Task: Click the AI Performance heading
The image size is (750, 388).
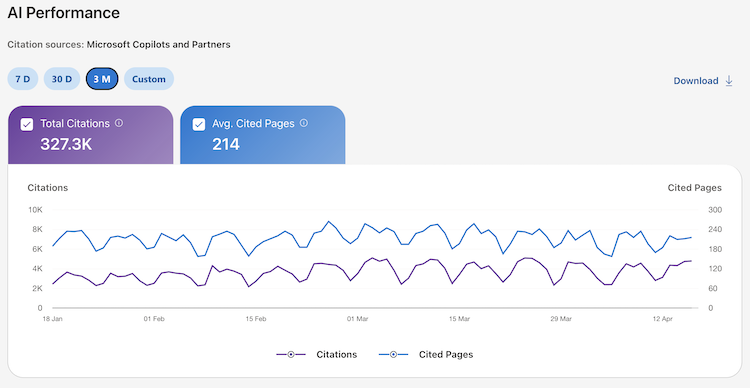Action: 64,12
